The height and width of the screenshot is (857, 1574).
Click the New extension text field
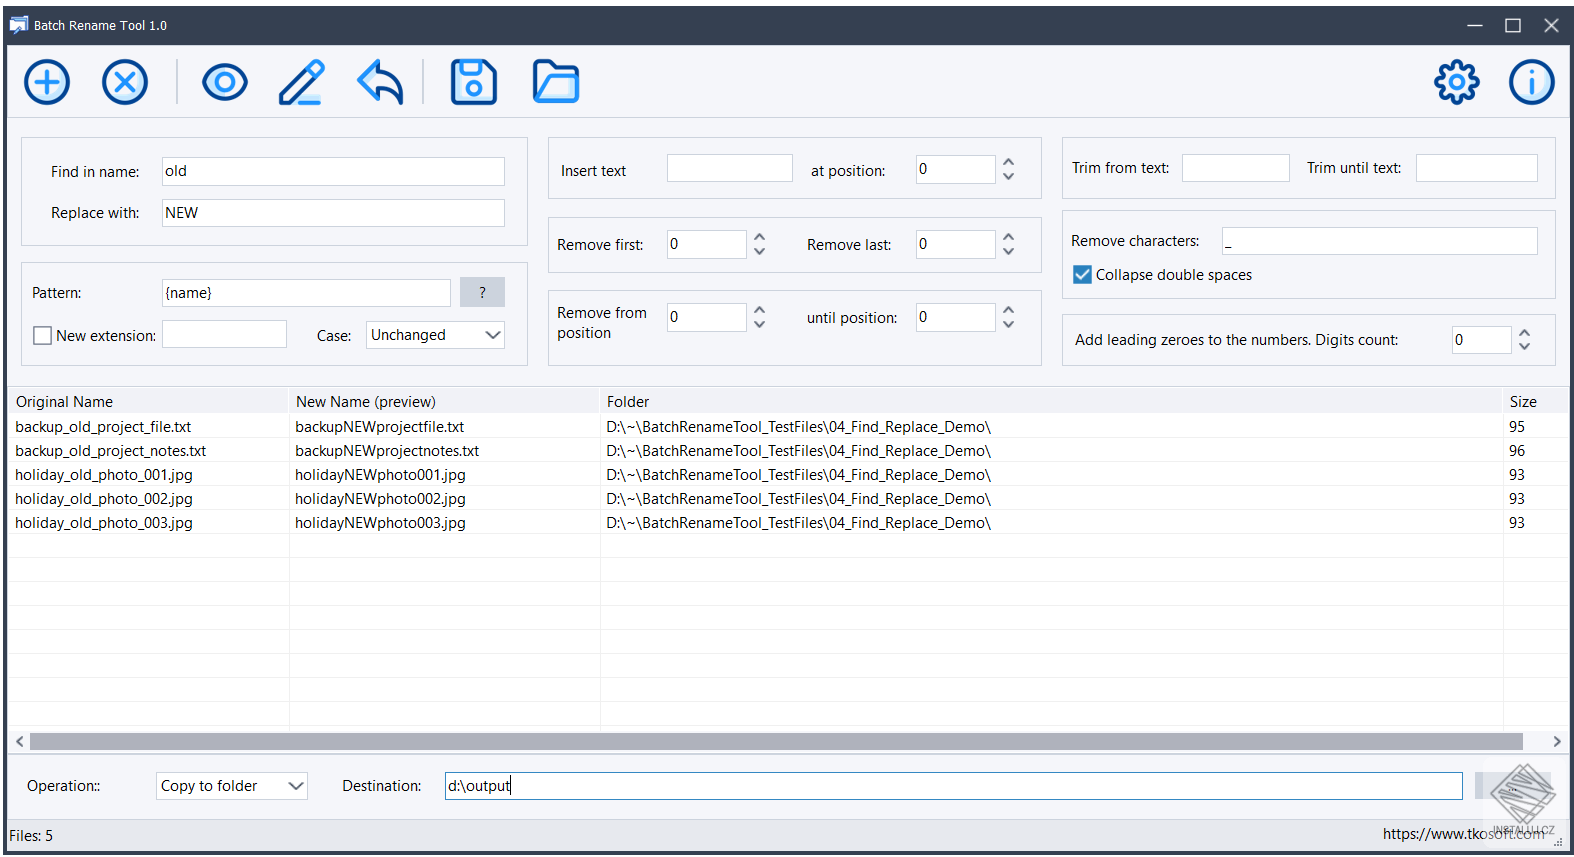pos(224,334)
